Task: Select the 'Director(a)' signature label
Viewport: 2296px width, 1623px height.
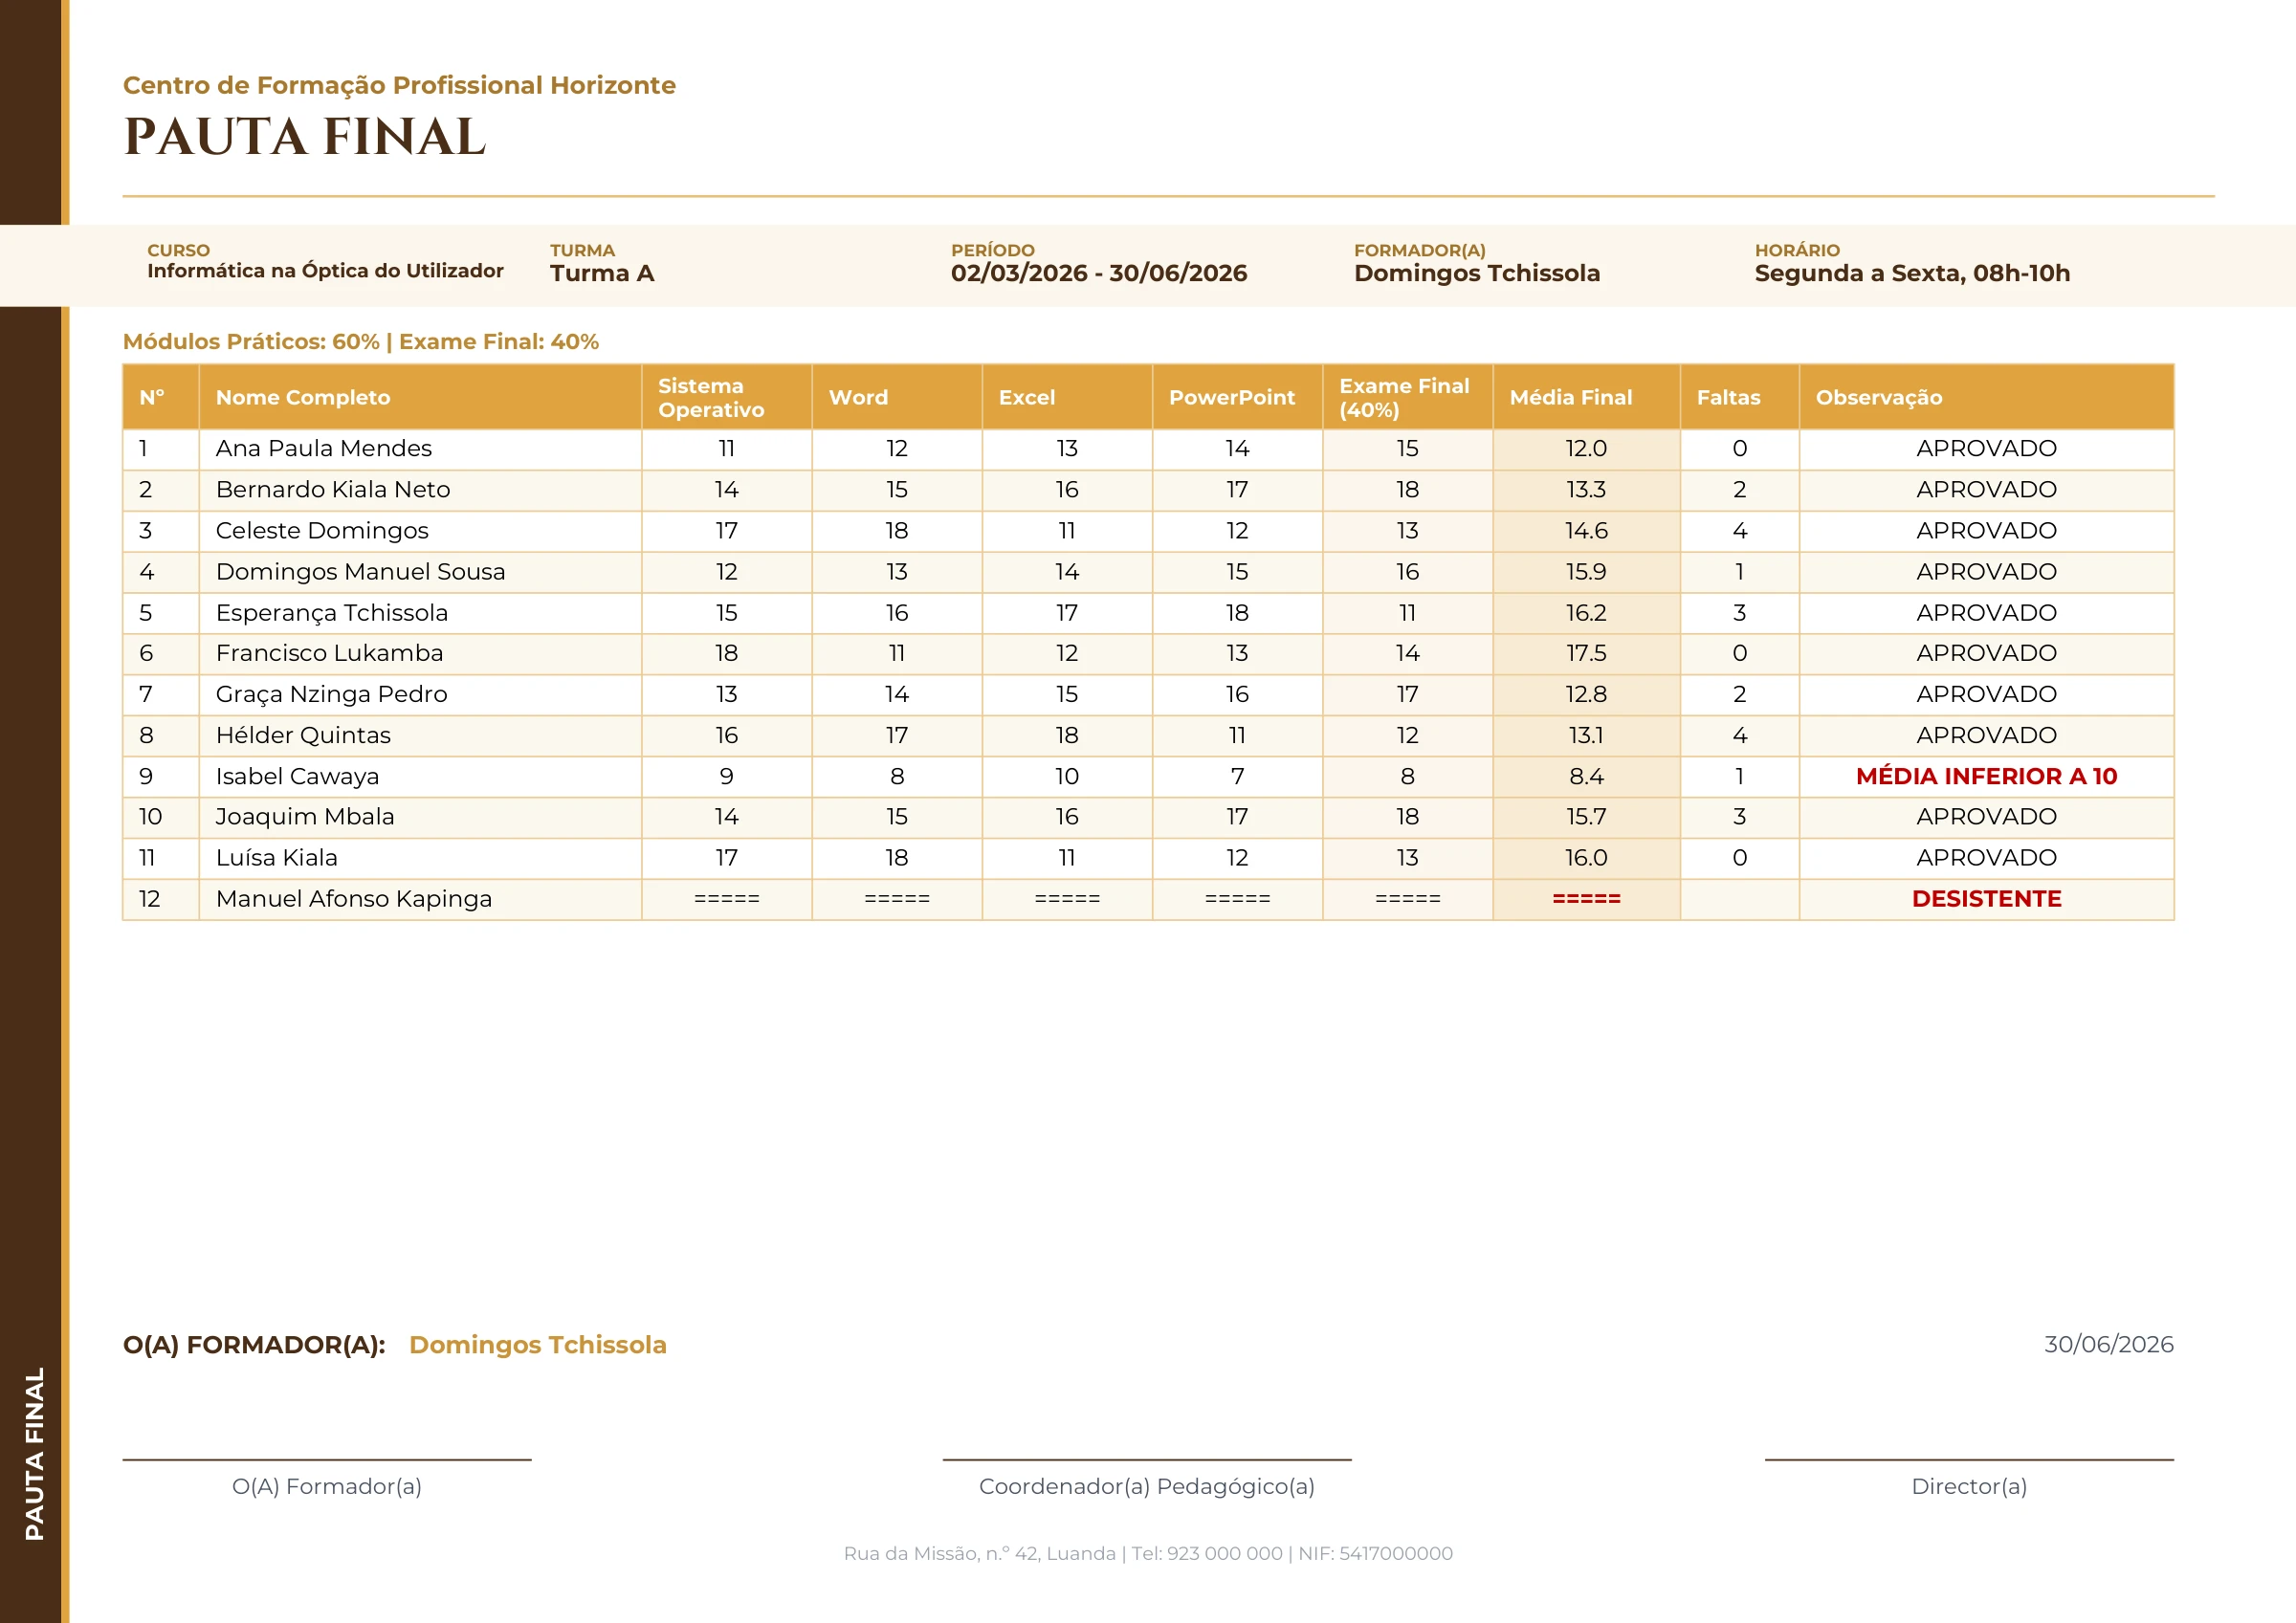Action: [1969, 1486]
